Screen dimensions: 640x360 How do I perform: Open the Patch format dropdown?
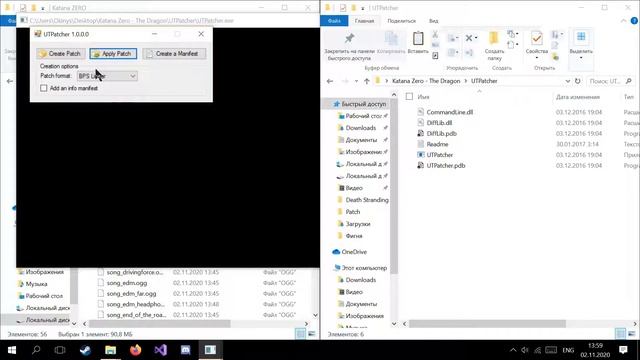107,76
